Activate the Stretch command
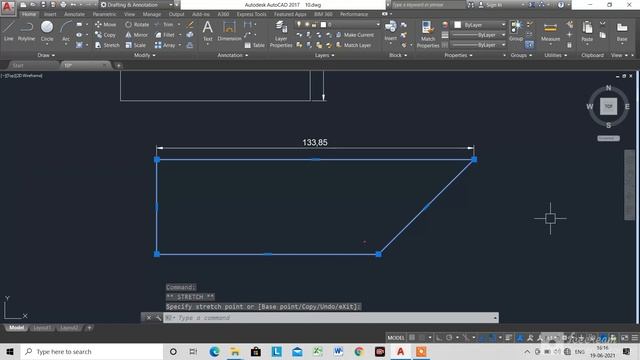Image resolution: width=640 pixels, height=360 pixels. click(107, 45)
